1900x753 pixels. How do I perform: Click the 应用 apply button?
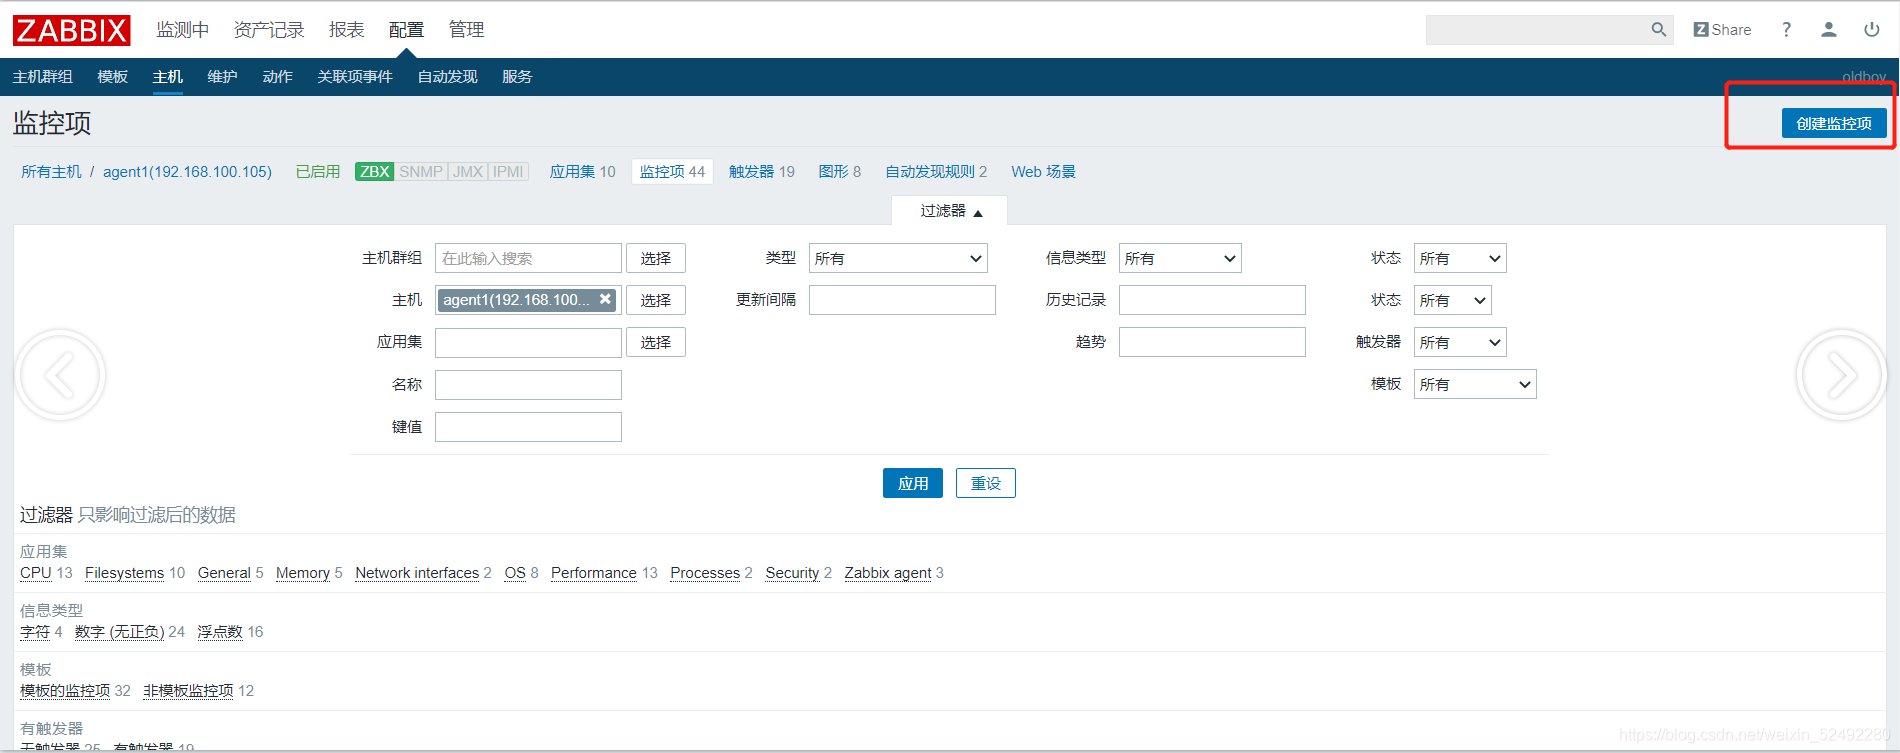913,483
